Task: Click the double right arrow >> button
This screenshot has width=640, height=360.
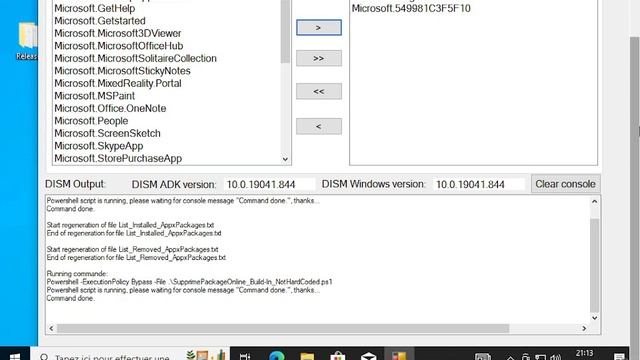Action: (x=319, y=58)
